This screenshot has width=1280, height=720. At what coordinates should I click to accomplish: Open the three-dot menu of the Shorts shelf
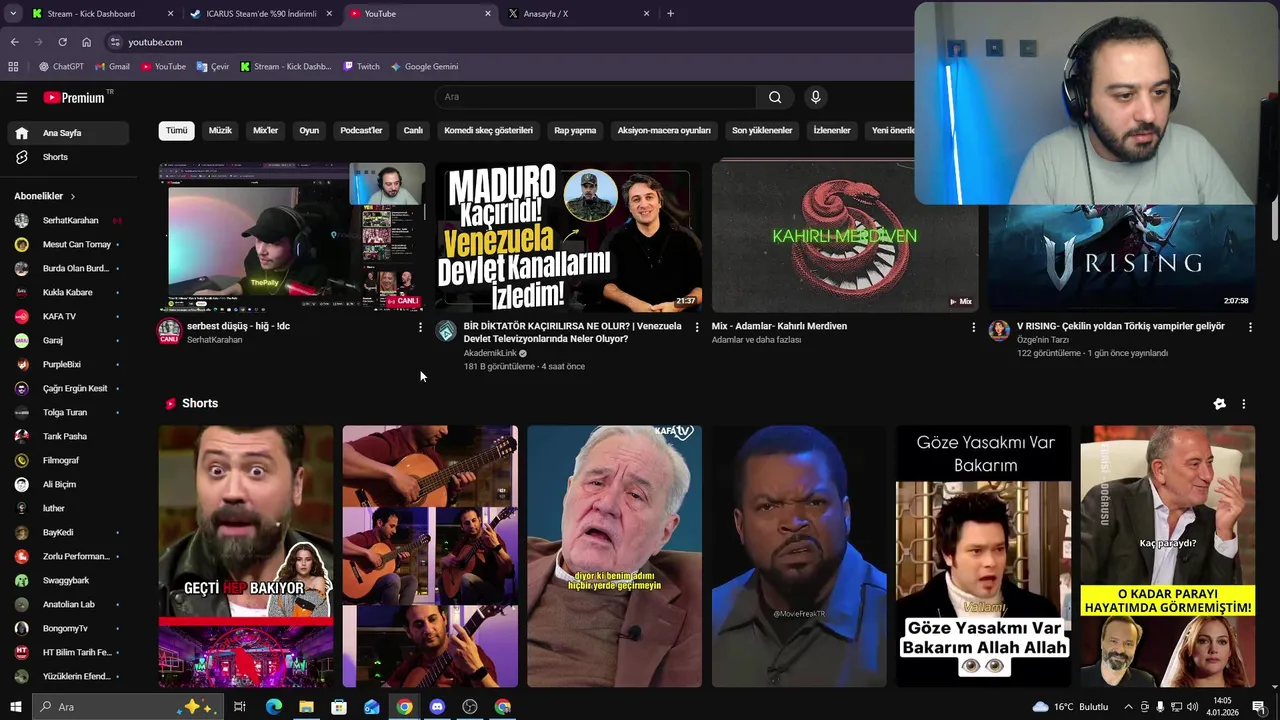click(x=1244, y=404)
